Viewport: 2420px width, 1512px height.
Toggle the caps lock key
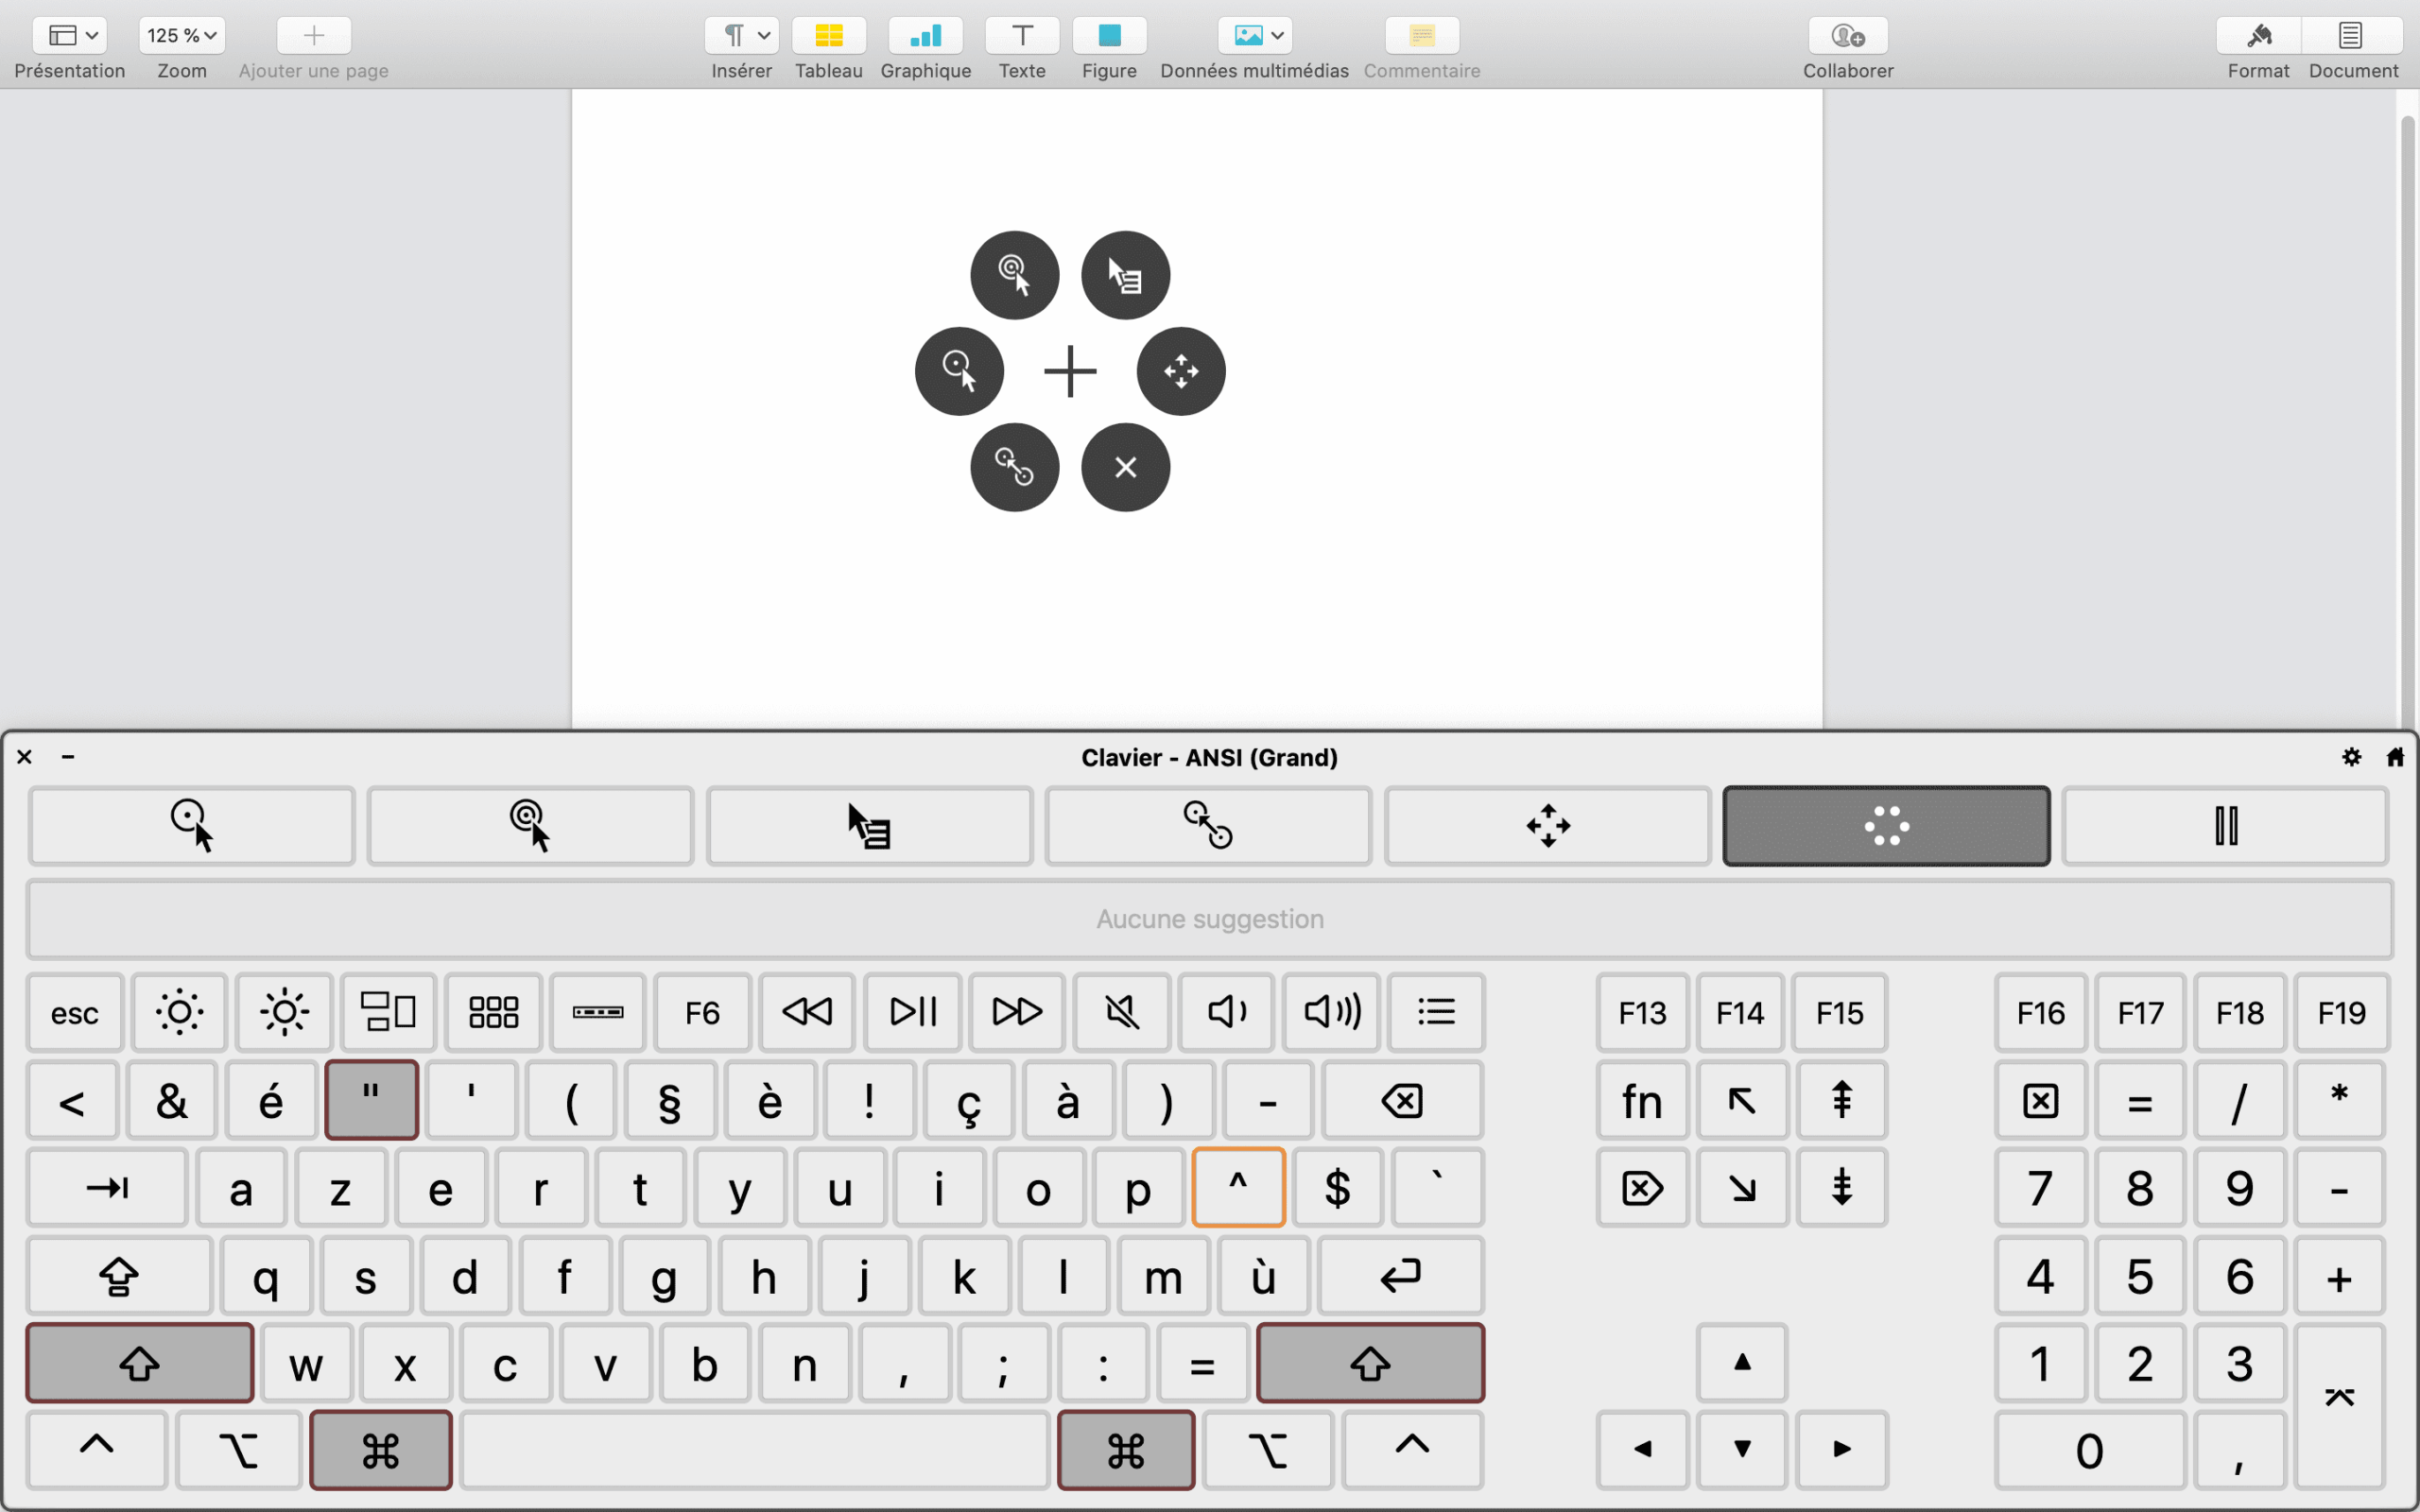tap(118, 1276)
